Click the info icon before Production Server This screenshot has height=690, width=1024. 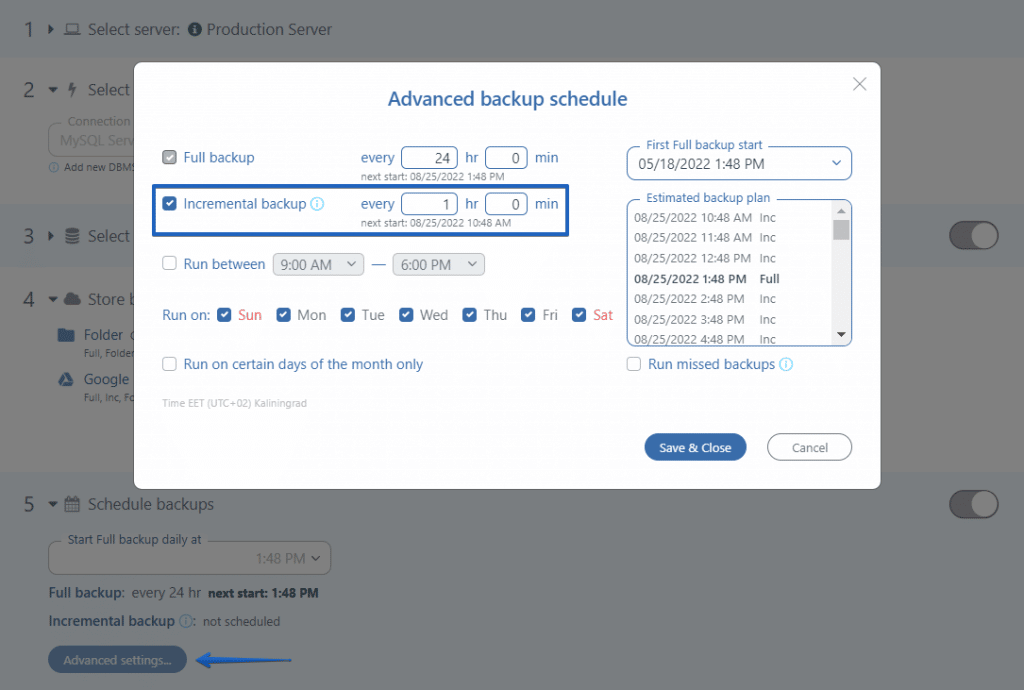[197, 29]
